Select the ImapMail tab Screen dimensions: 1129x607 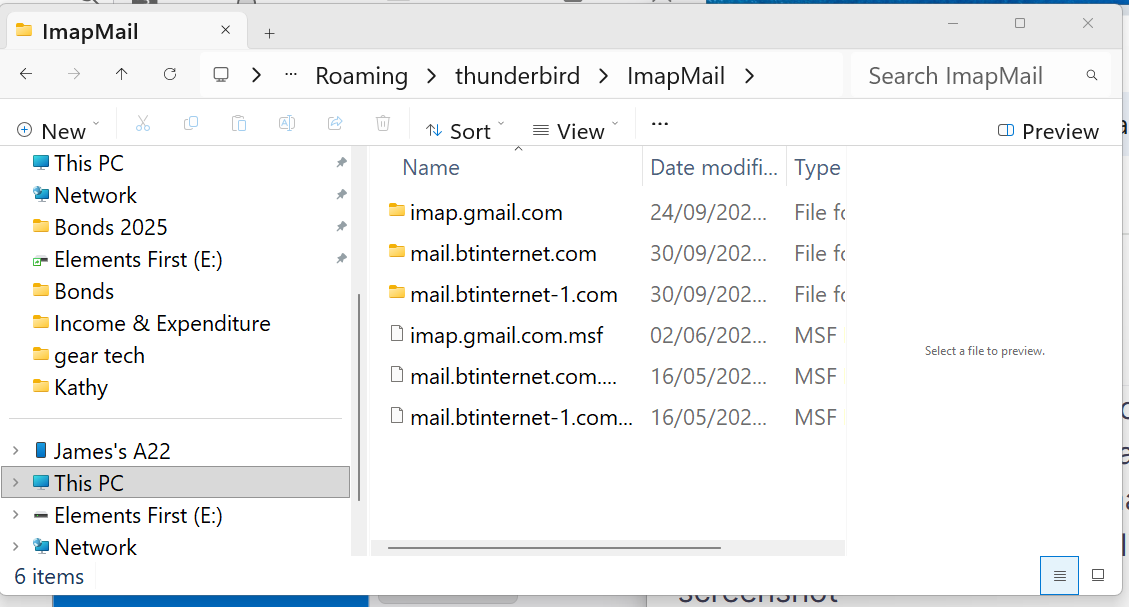127,32
